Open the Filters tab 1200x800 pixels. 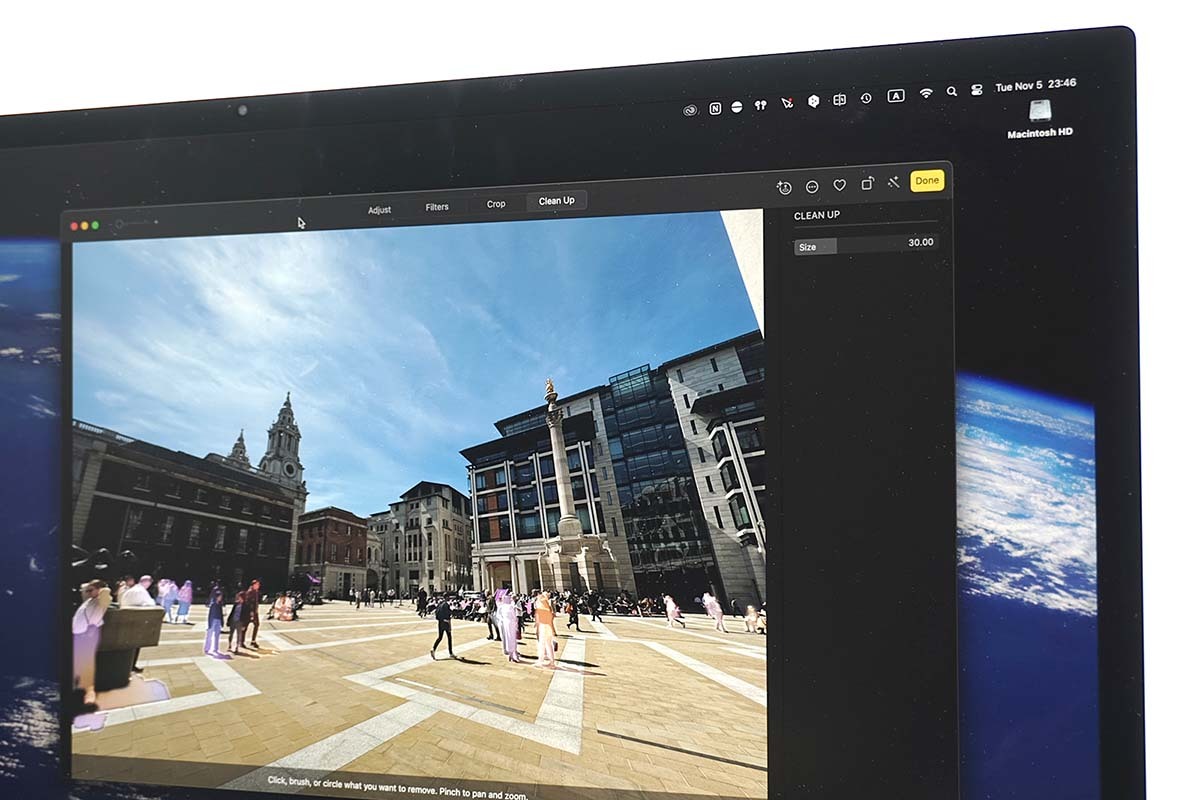click(x=437, y=207)
